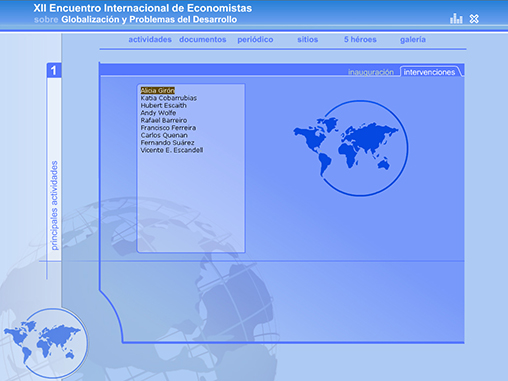This screenshot has width=508, height=381.
Task: Select Katia Cobarrubias from the list
Action: click(x=169, y=98)
